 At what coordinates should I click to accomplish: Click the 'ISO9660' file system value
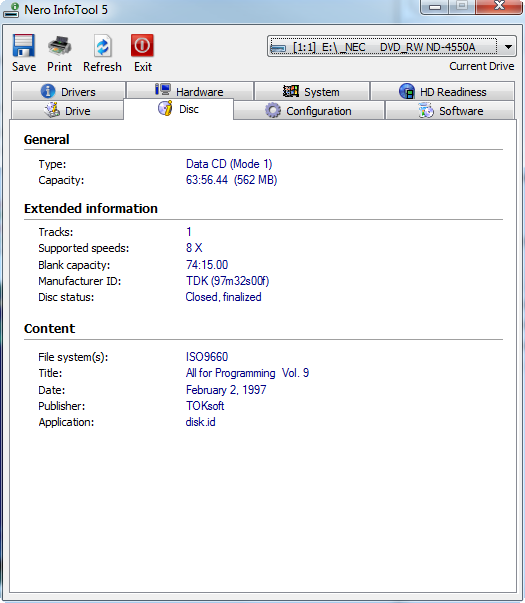point(207,356)
